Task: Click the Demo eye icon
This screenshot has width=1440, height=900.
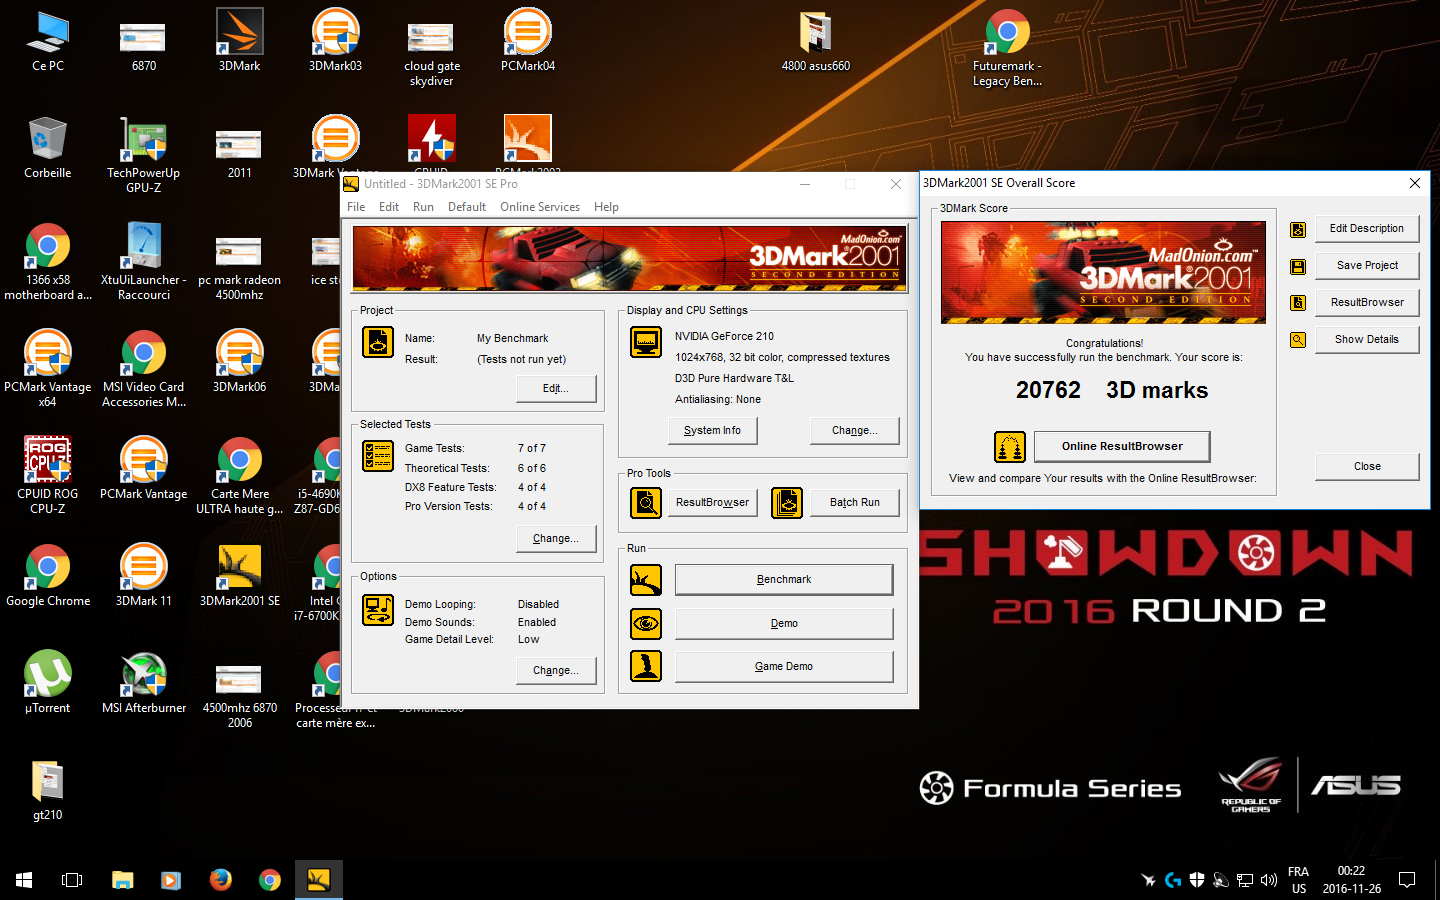Action: coord(646,623)
